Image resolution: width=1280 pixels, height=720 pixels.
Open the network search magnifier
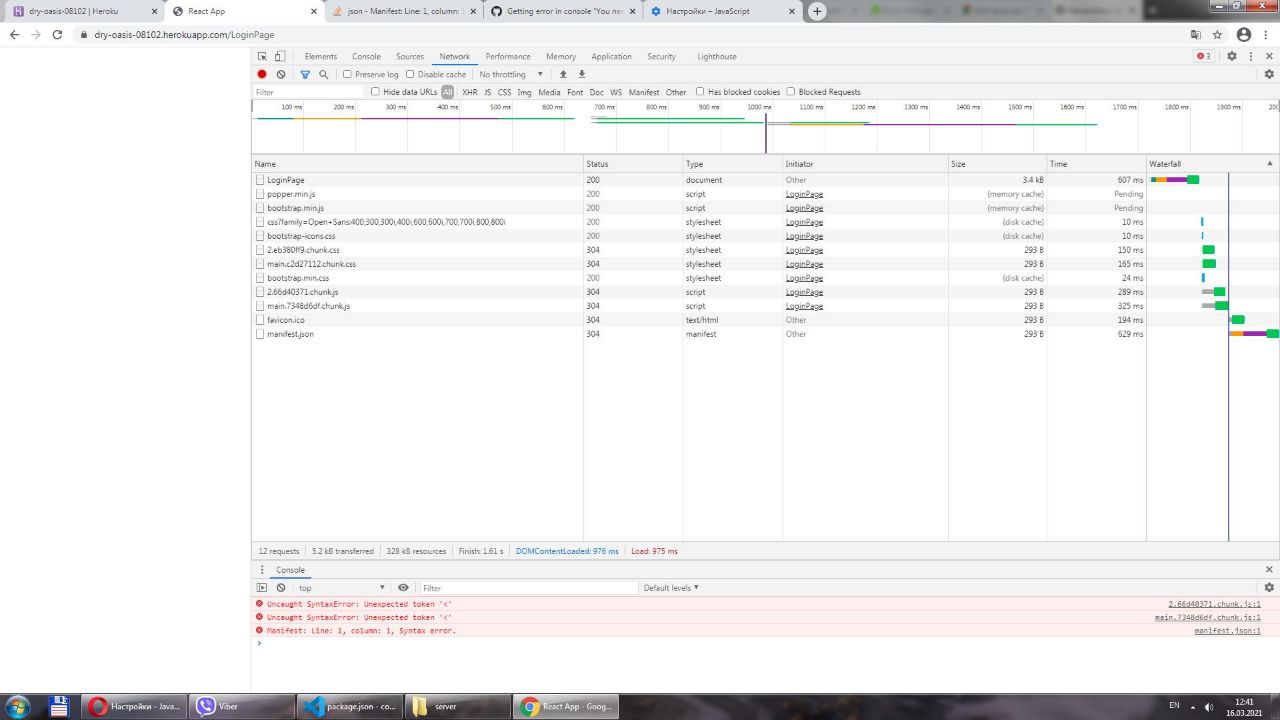324,74
